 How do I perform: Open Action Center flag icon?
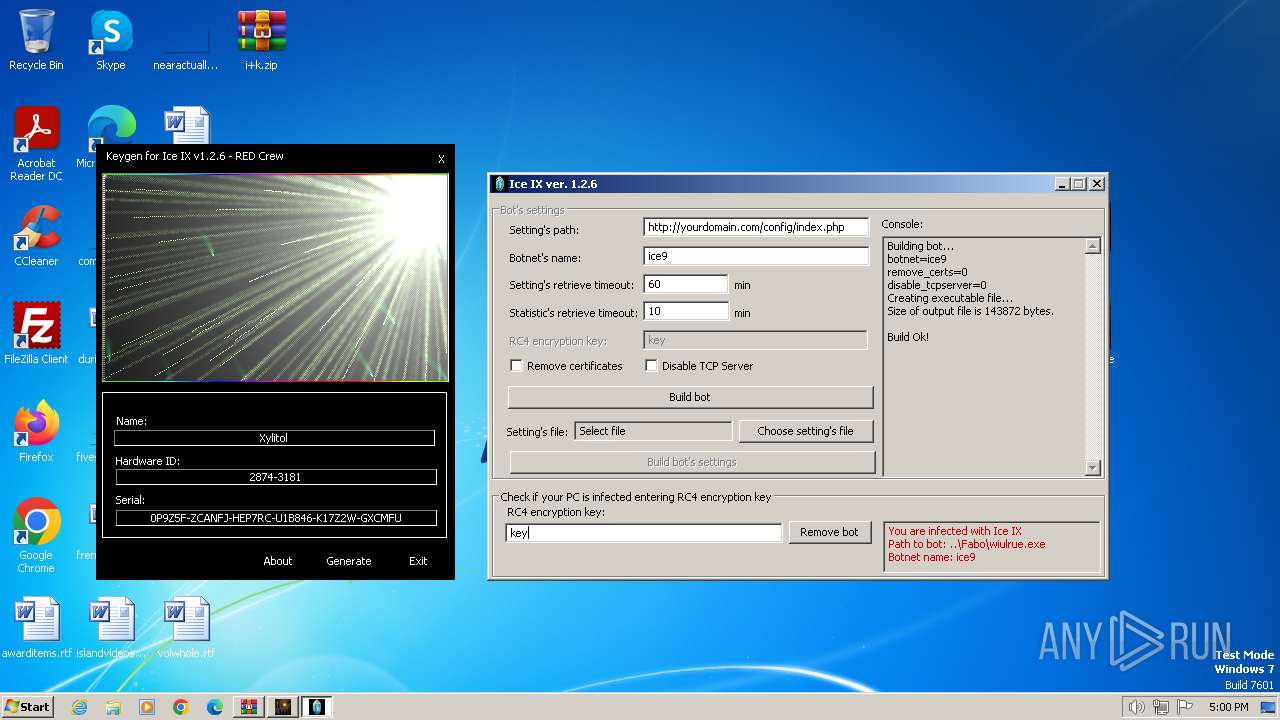click(1185, 707)
